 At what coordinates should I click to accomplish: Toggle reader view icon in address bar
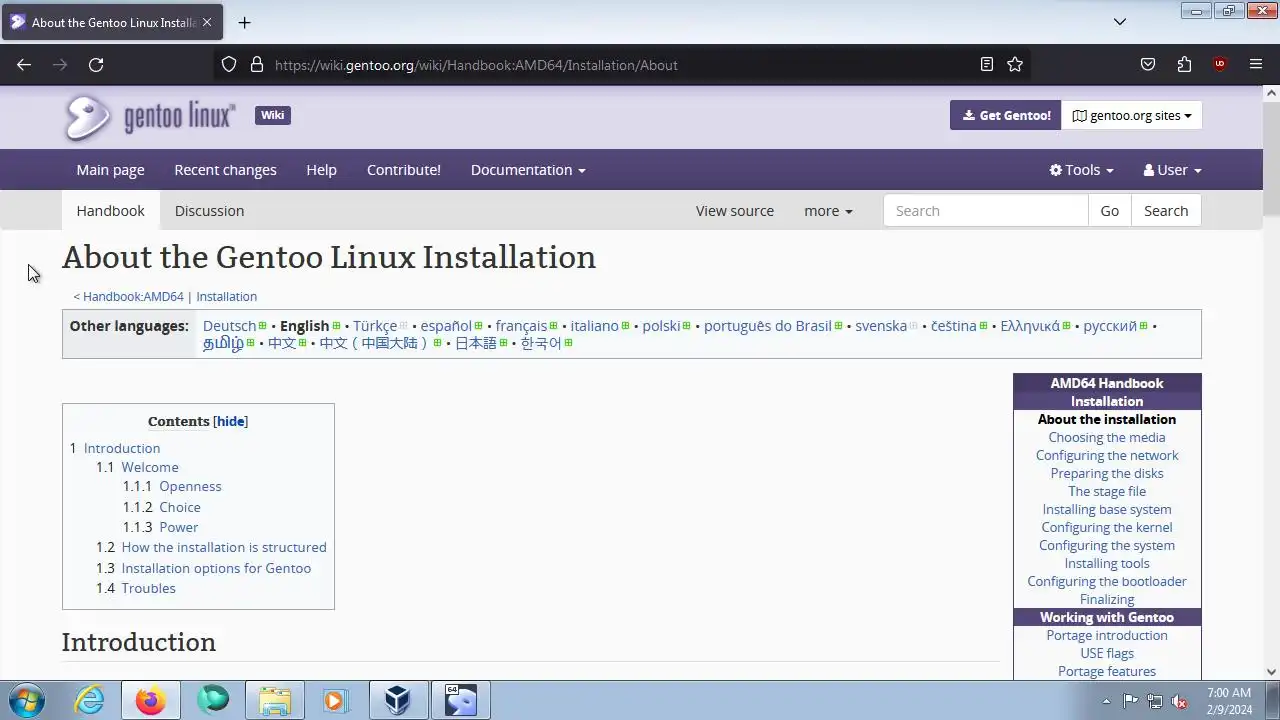tap(987, 65)
